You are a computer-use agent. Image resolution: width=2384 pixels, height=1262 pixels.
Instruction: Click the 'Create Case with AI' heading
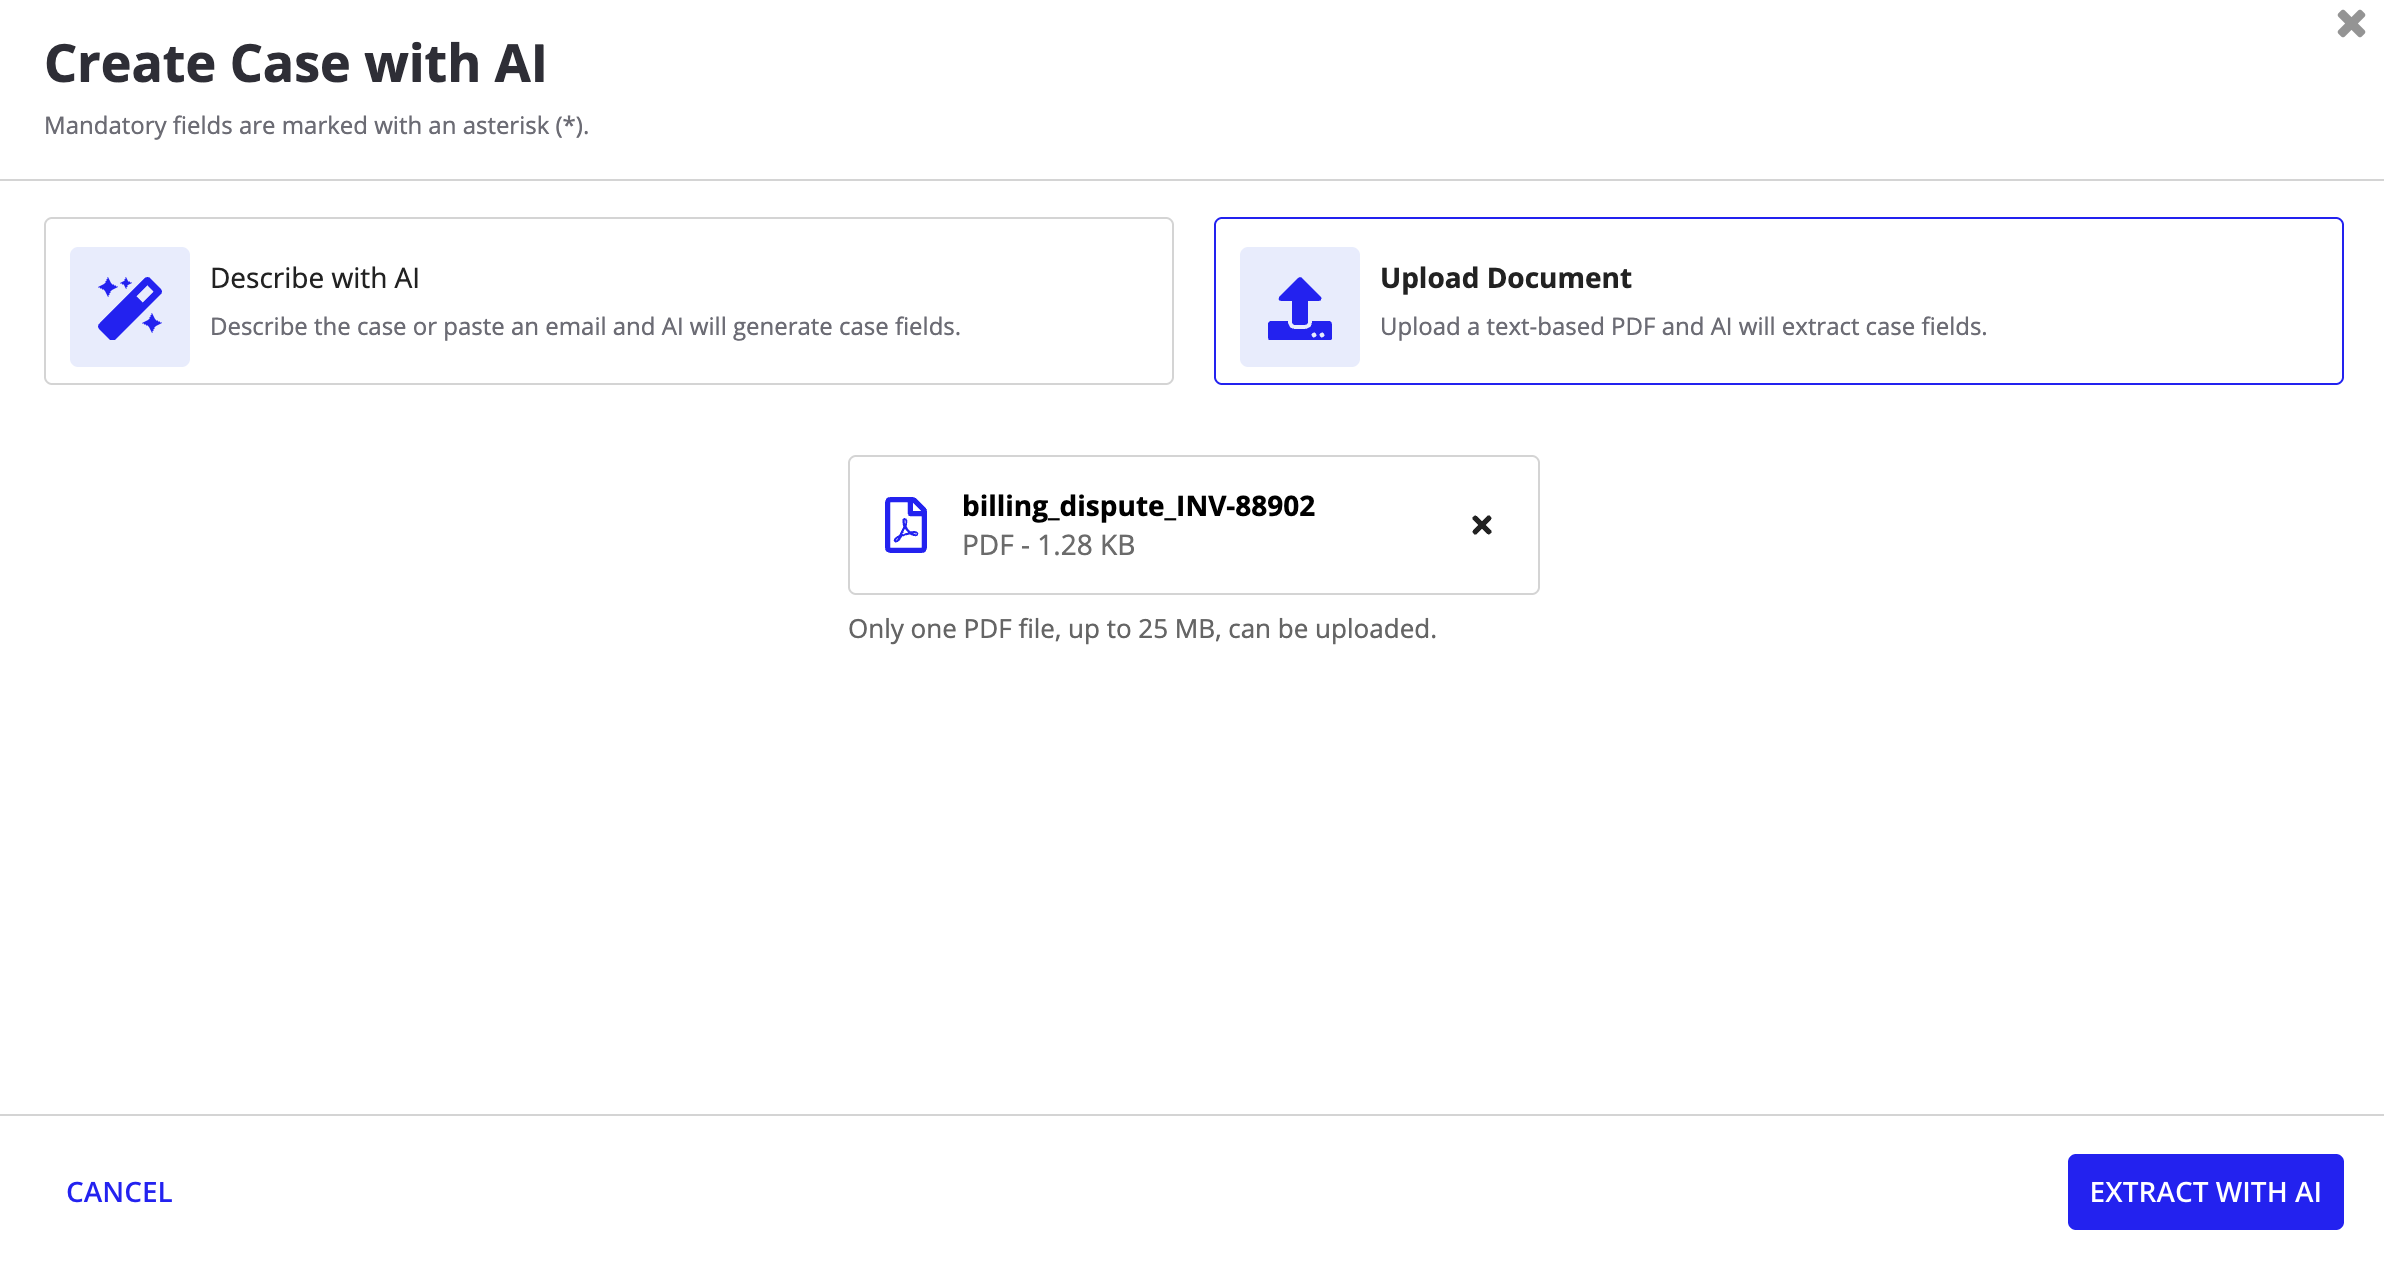pyautogui.click(x=296, y=63)
